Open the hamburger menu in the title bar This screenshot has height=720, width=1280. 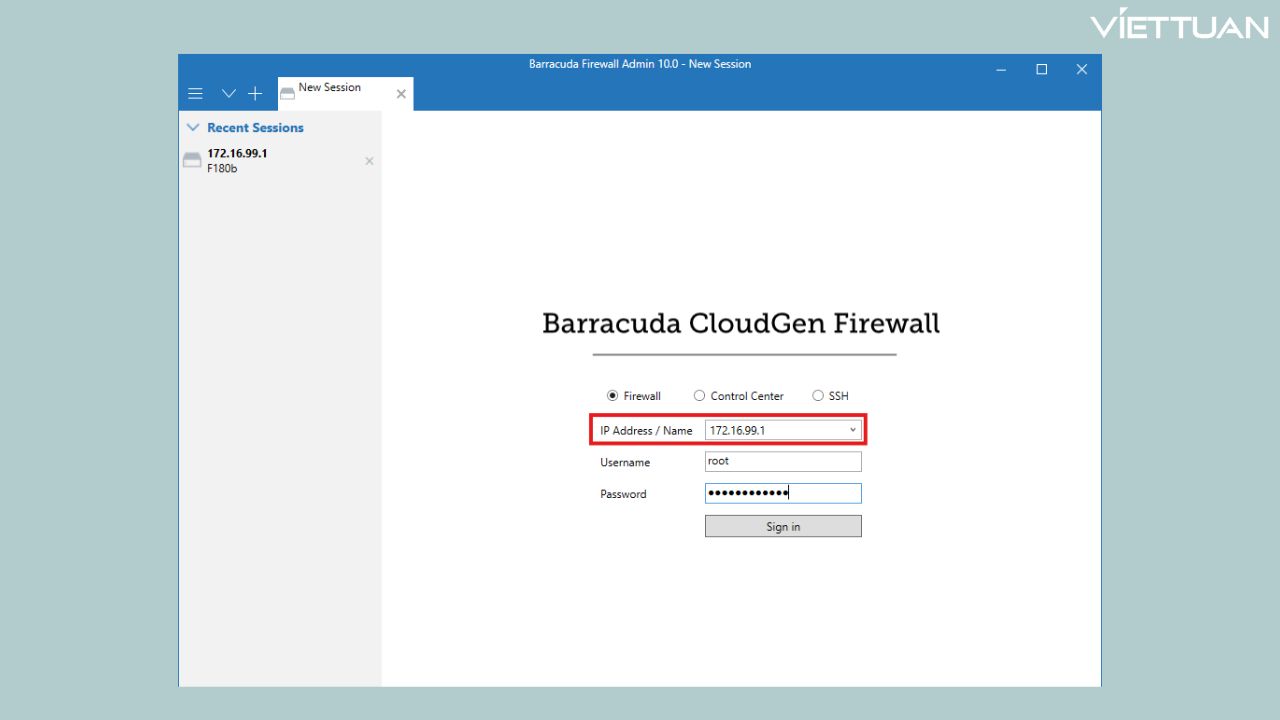pos(195,93)
